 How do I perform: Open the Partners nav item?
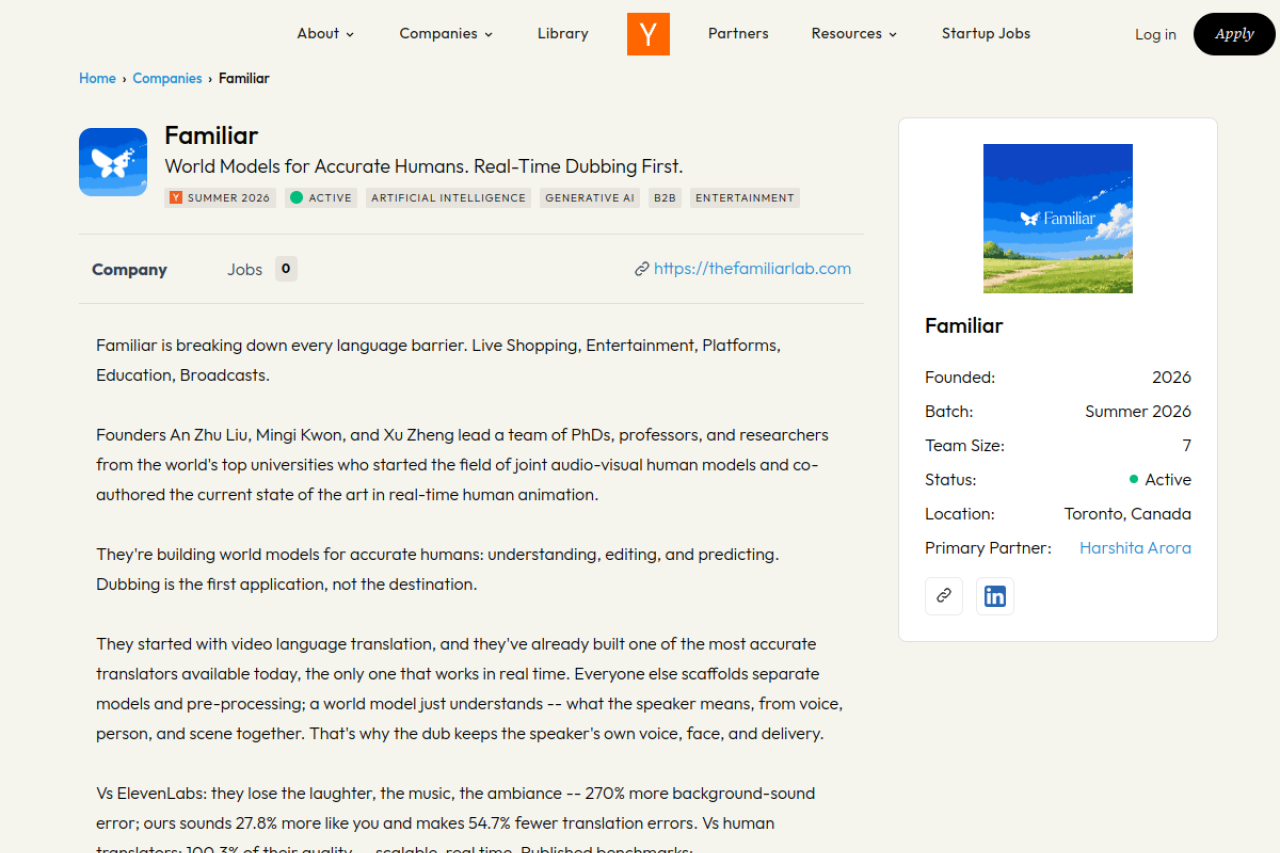point(738,33)
